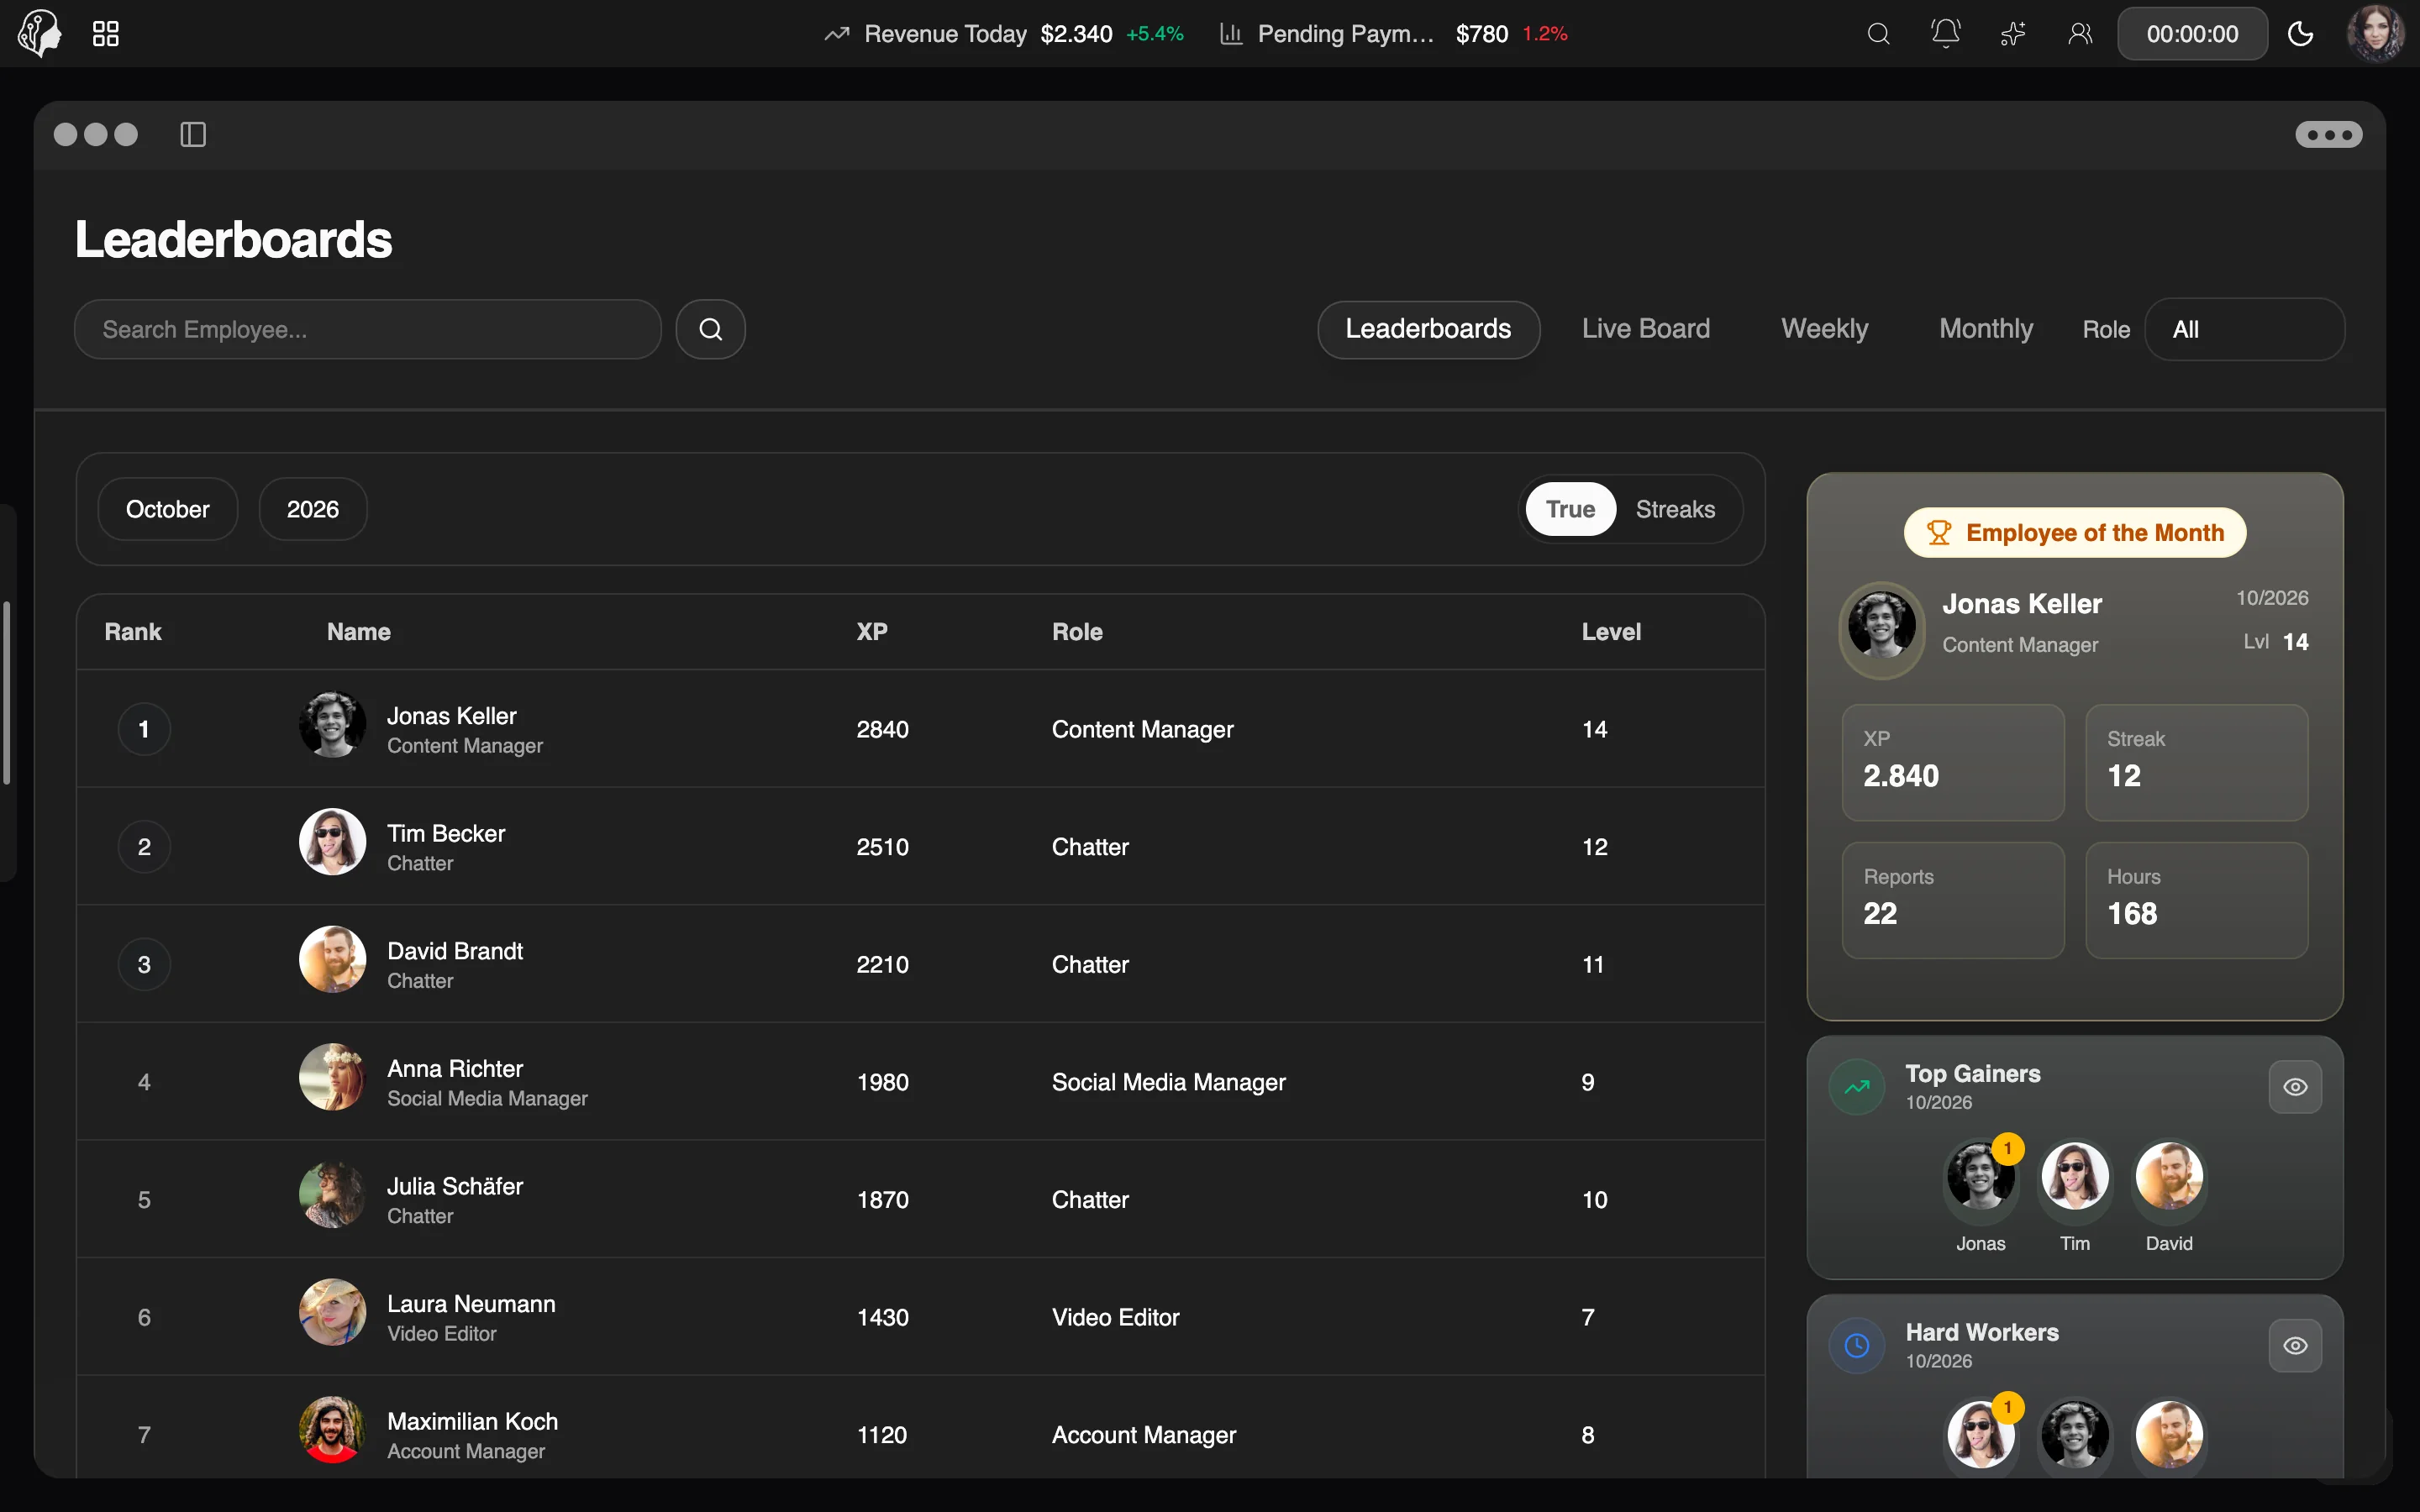Click Maximilian Koch's name in table
The height and width of the screenshot is (1512, 2420).
[x=472, y=1421]
